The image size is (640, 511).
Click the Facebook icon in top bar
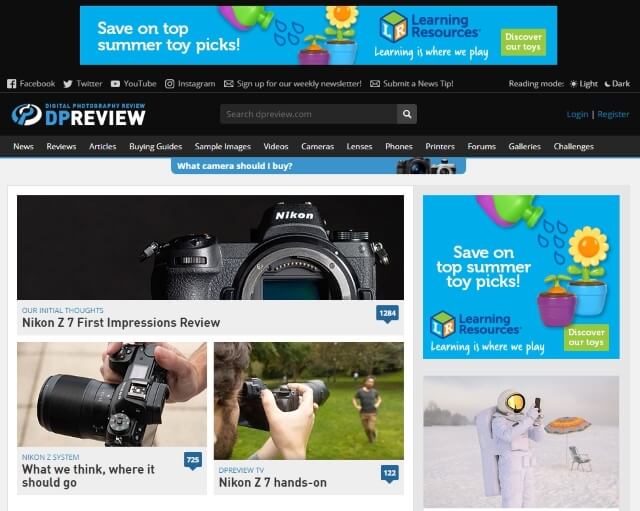[11, 84]
